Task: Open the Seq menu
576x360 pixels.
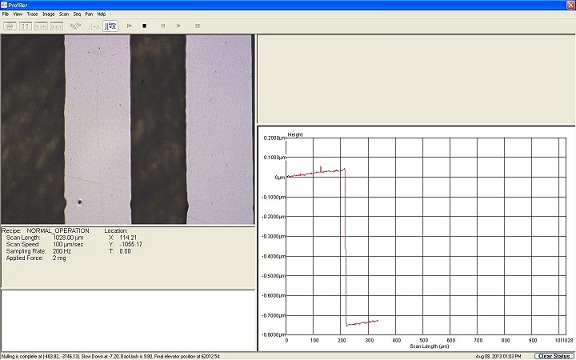Action: pos(77,14)
